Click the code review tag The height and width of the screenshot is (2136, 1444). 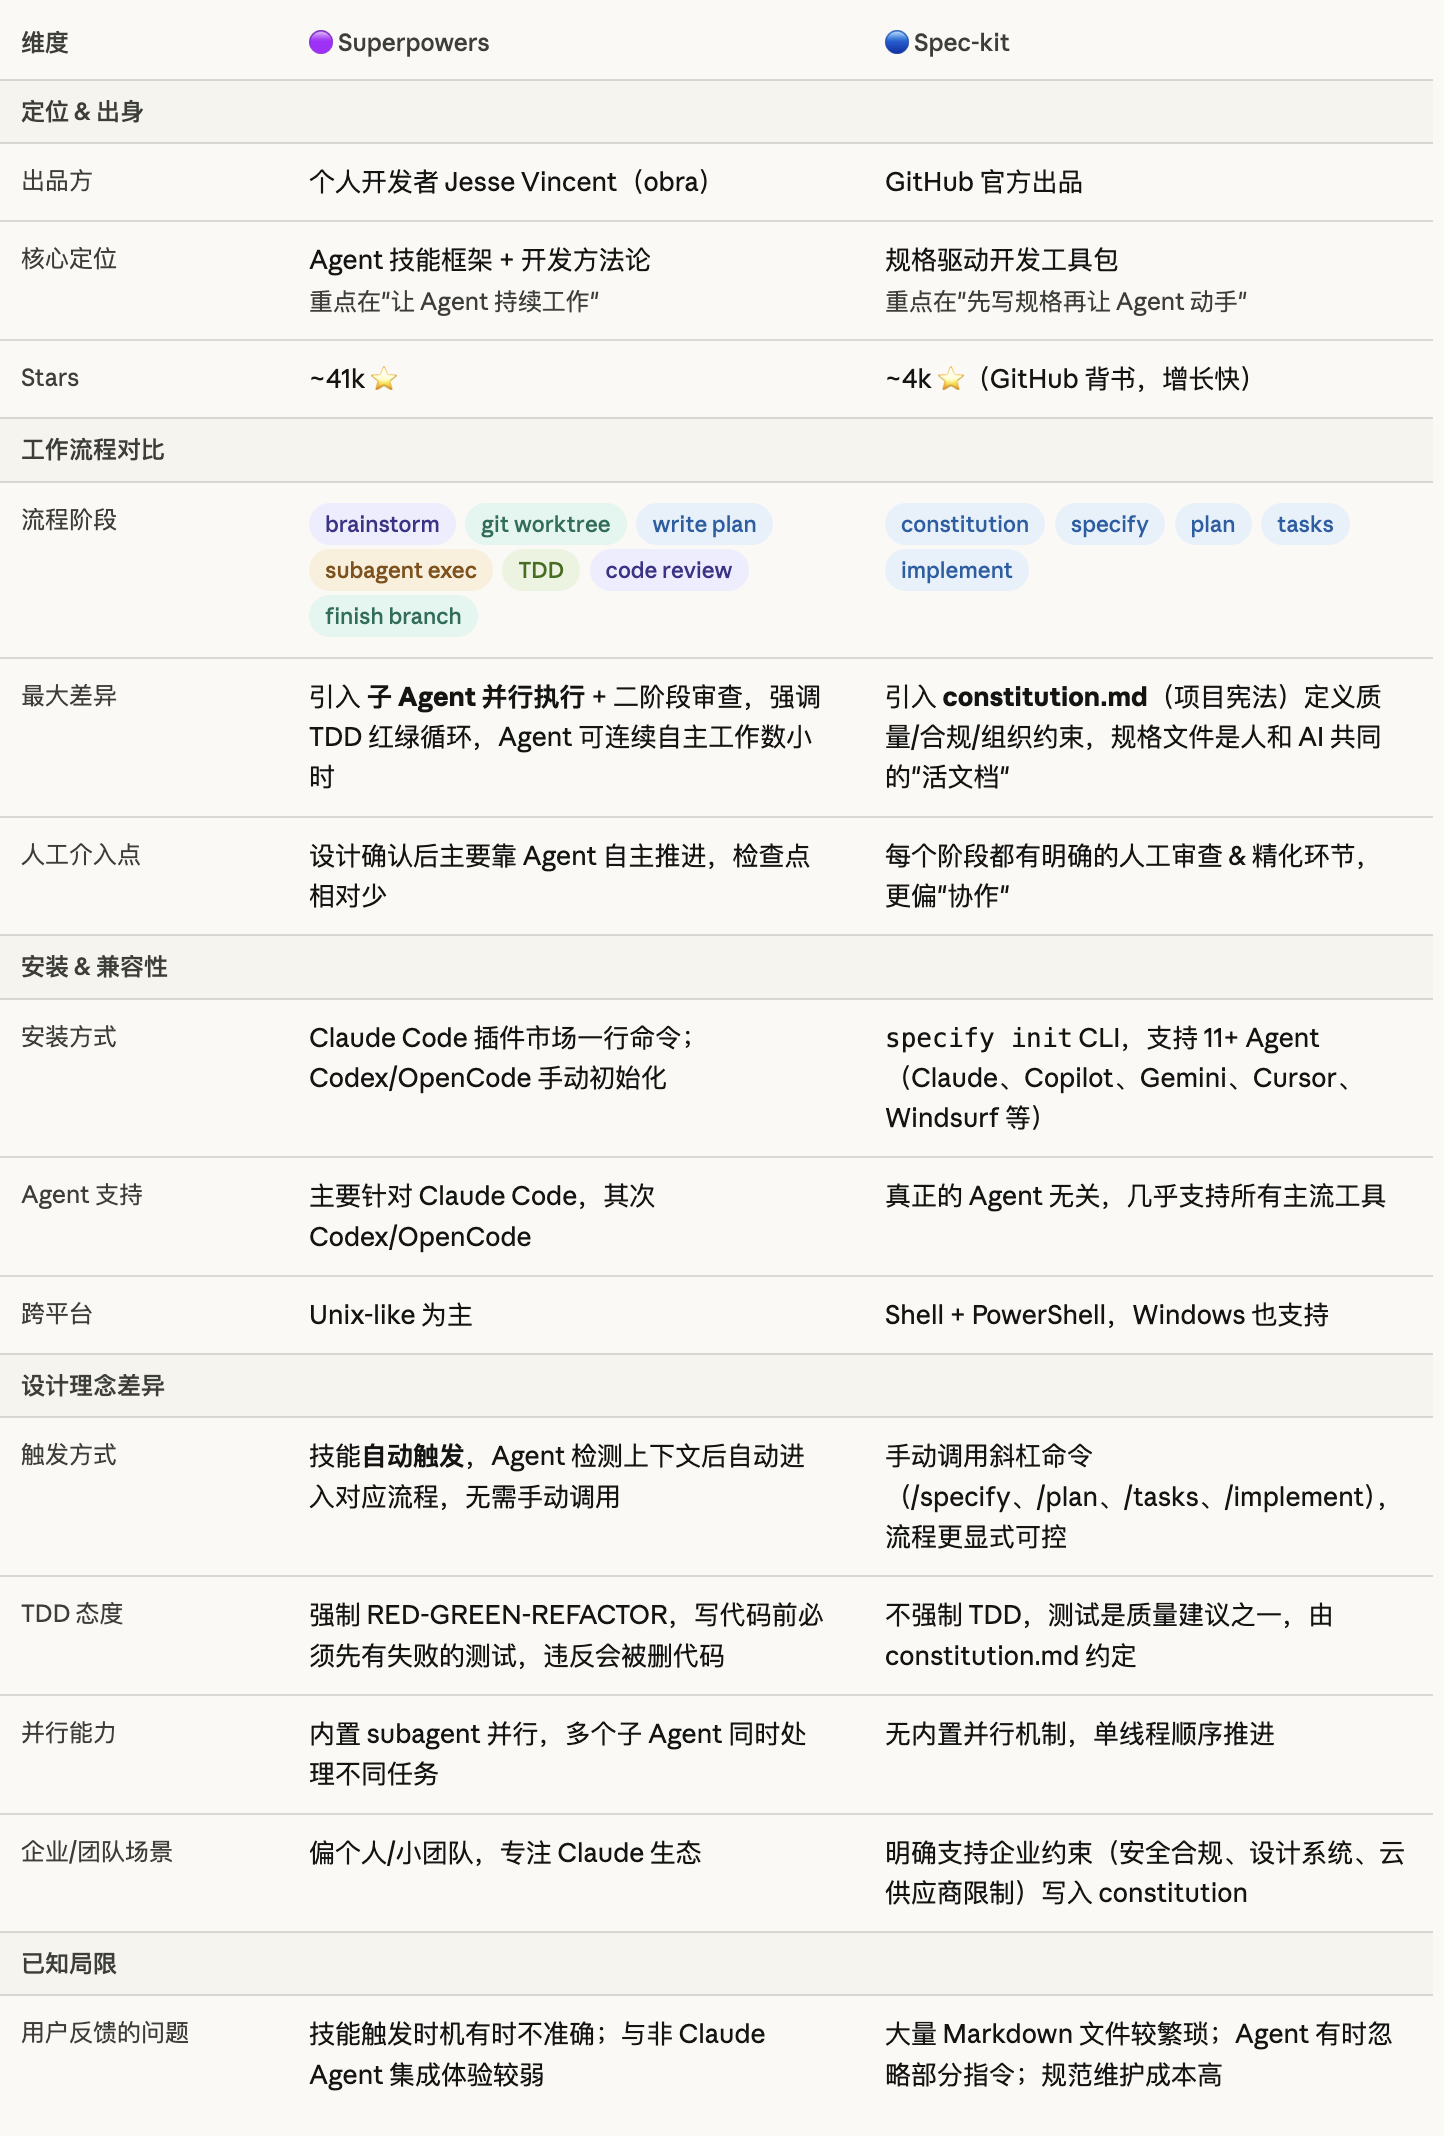click(668, 570)
